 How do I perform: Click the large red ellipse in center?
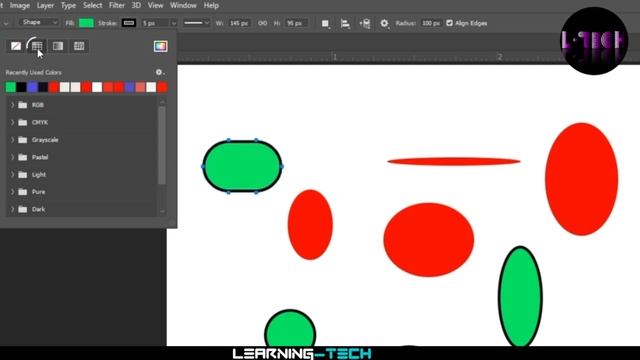[x=429, y=240]
